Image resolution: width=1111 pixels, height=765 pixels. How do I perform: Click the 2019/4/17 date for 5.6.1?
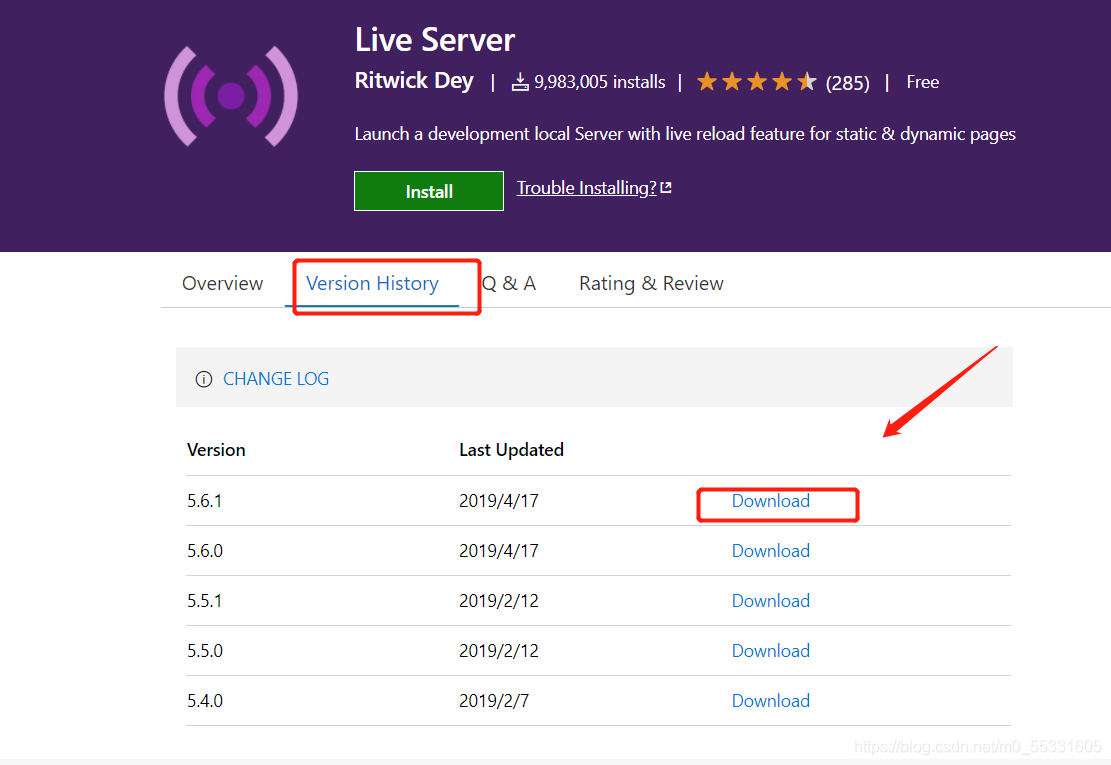click(499, 501)
